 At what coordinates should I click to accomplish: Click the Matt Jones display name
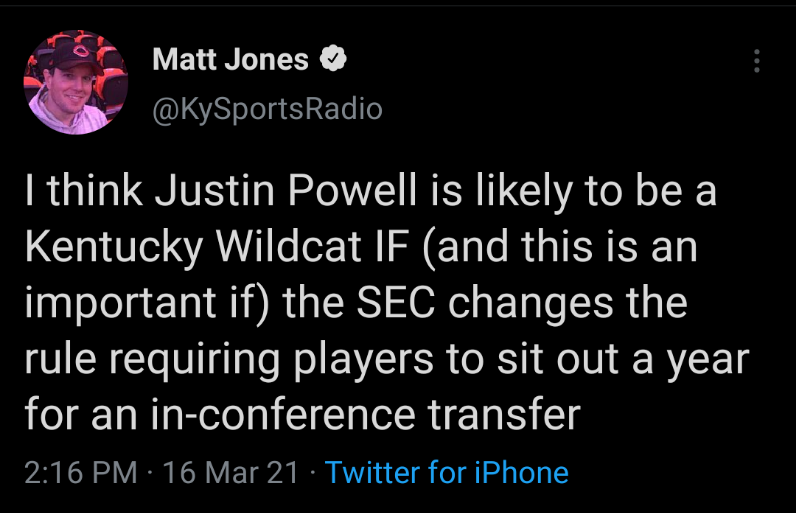tap(230, 60)
